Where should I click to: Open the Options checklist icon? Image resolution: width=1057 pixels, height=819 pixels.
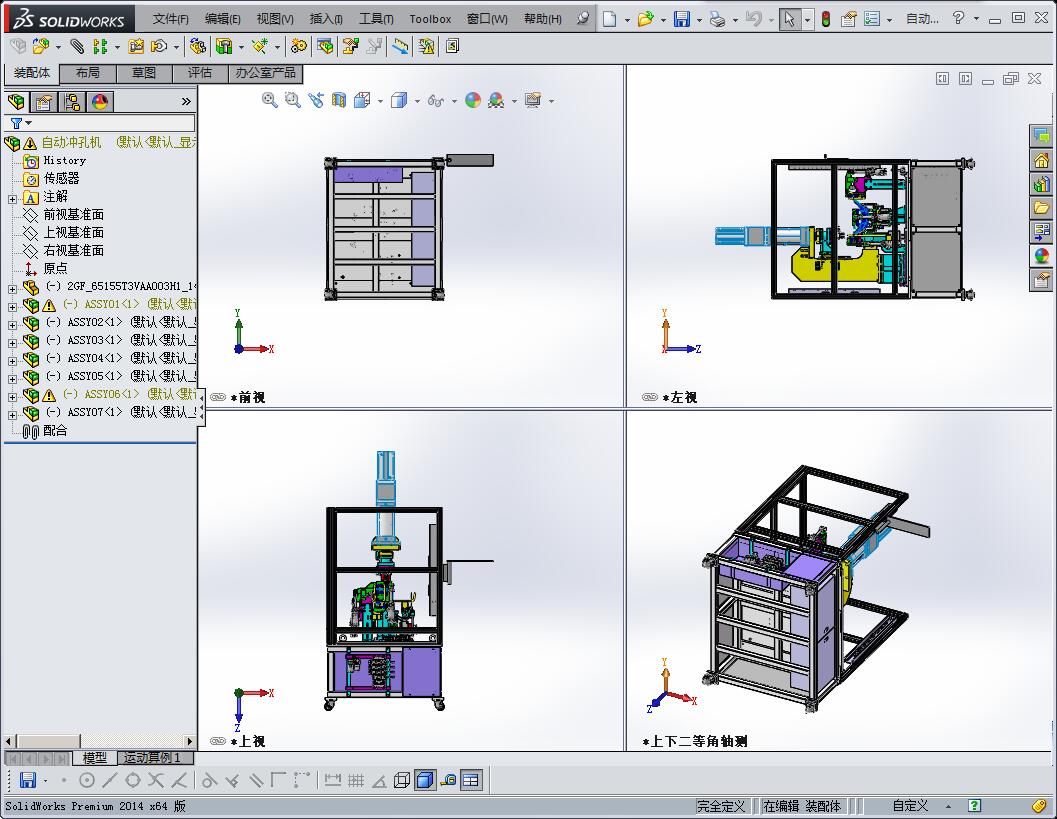(x=872, y=19)
